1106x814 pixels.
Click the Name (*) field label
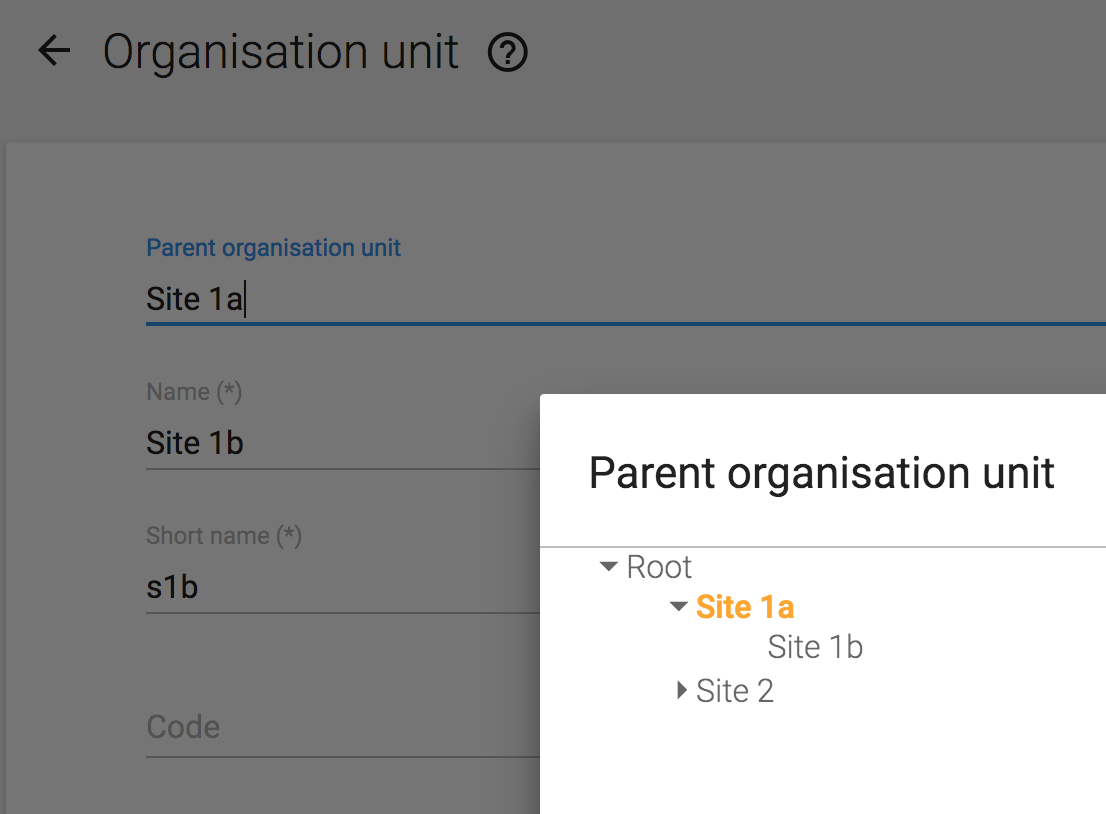point(194,392)
